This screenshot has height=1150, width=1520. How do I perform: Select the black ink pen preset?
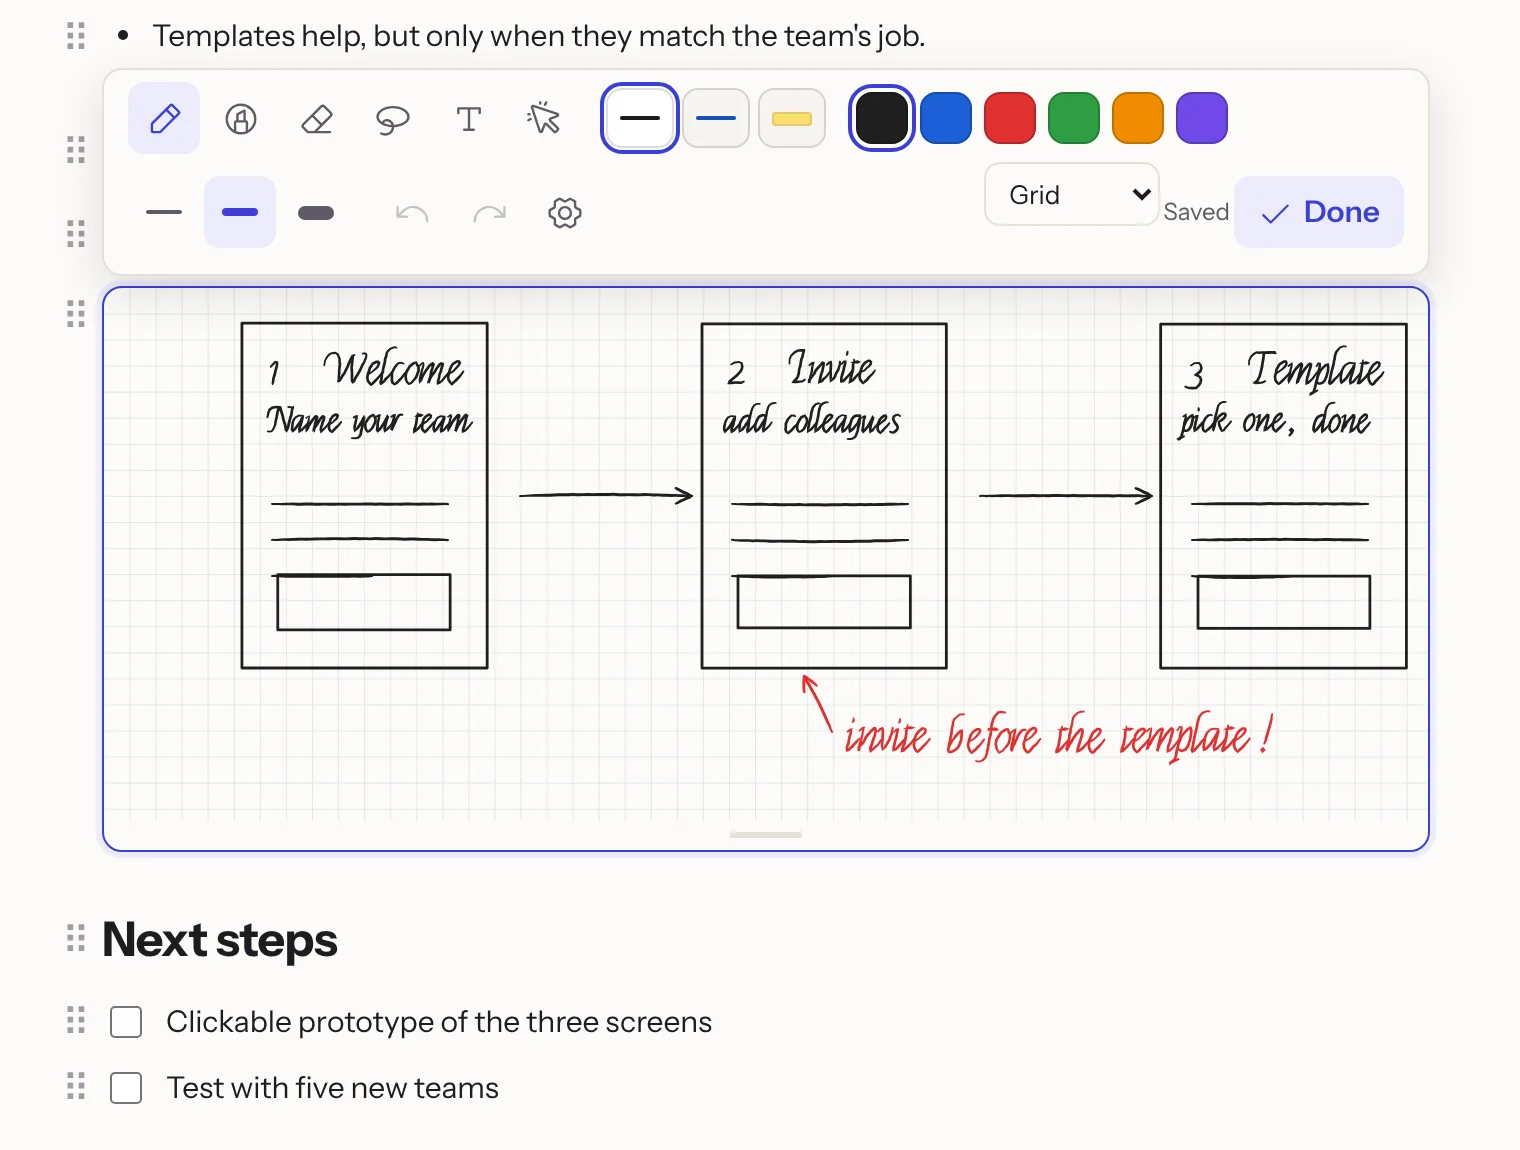click(x=640, y=118)
